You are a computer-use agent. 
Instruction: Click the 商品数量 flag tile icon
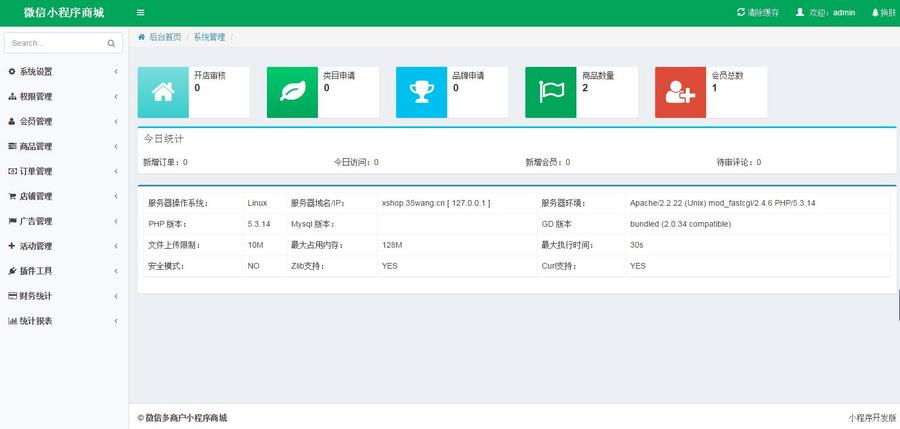point(550,92)
